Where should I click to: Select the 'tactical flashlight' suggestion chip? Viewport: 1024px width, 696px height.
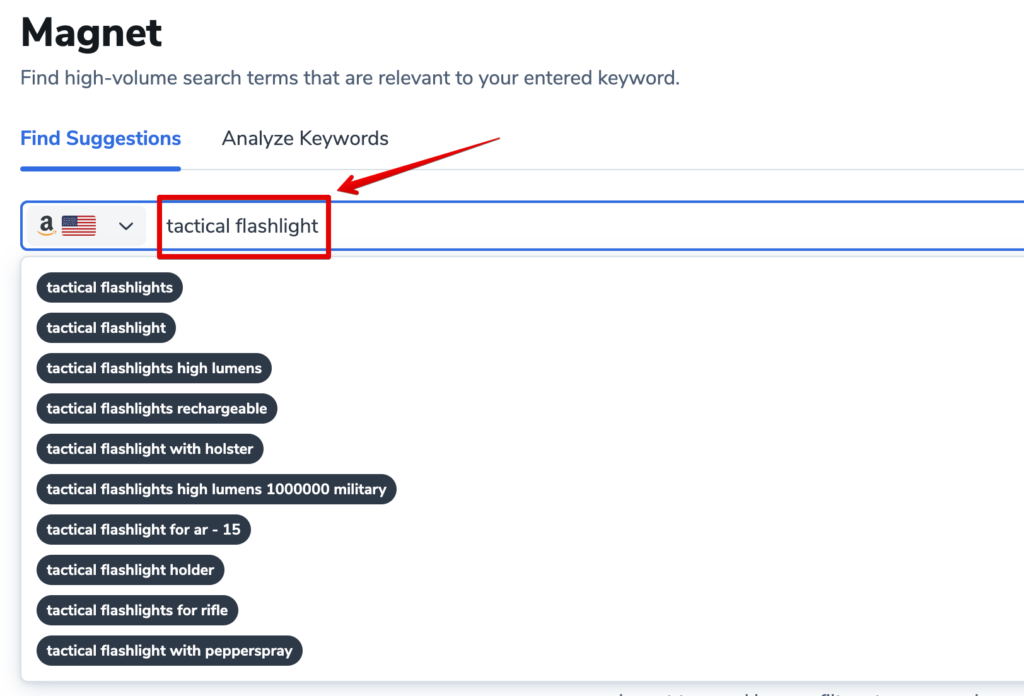tap(106, 328)
